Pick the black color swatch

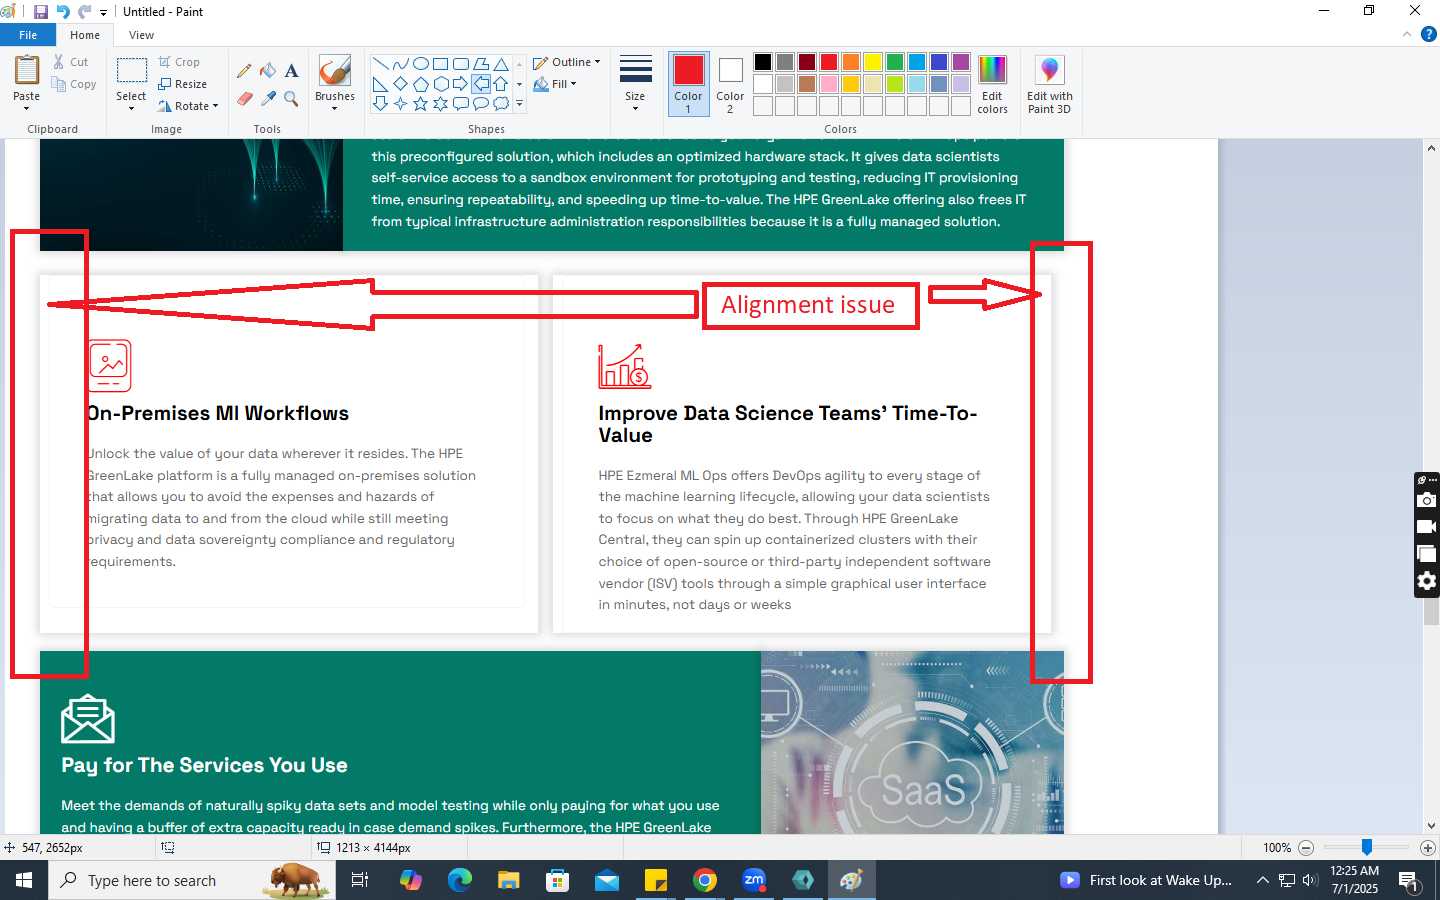(x=763, y=62)
